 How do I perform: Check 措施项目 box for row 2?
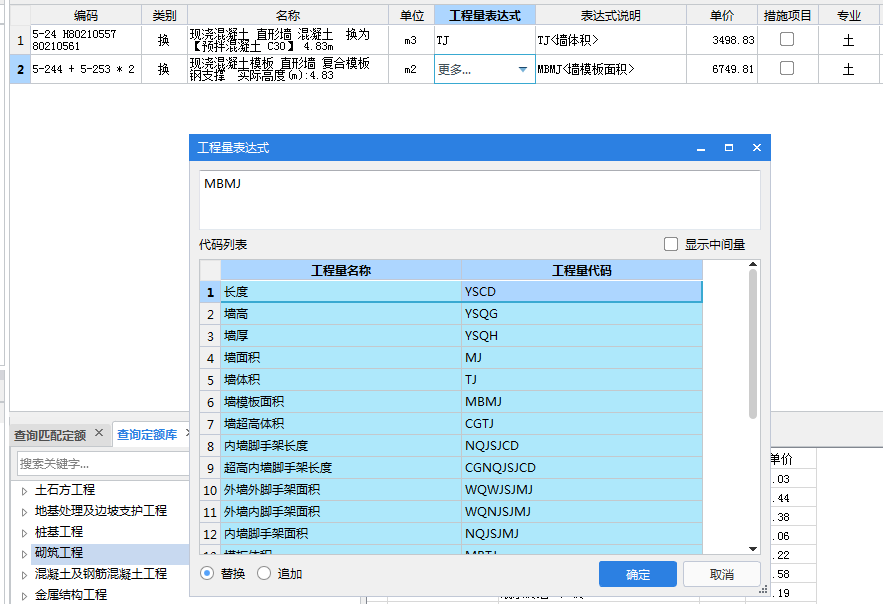coord(787,69)
